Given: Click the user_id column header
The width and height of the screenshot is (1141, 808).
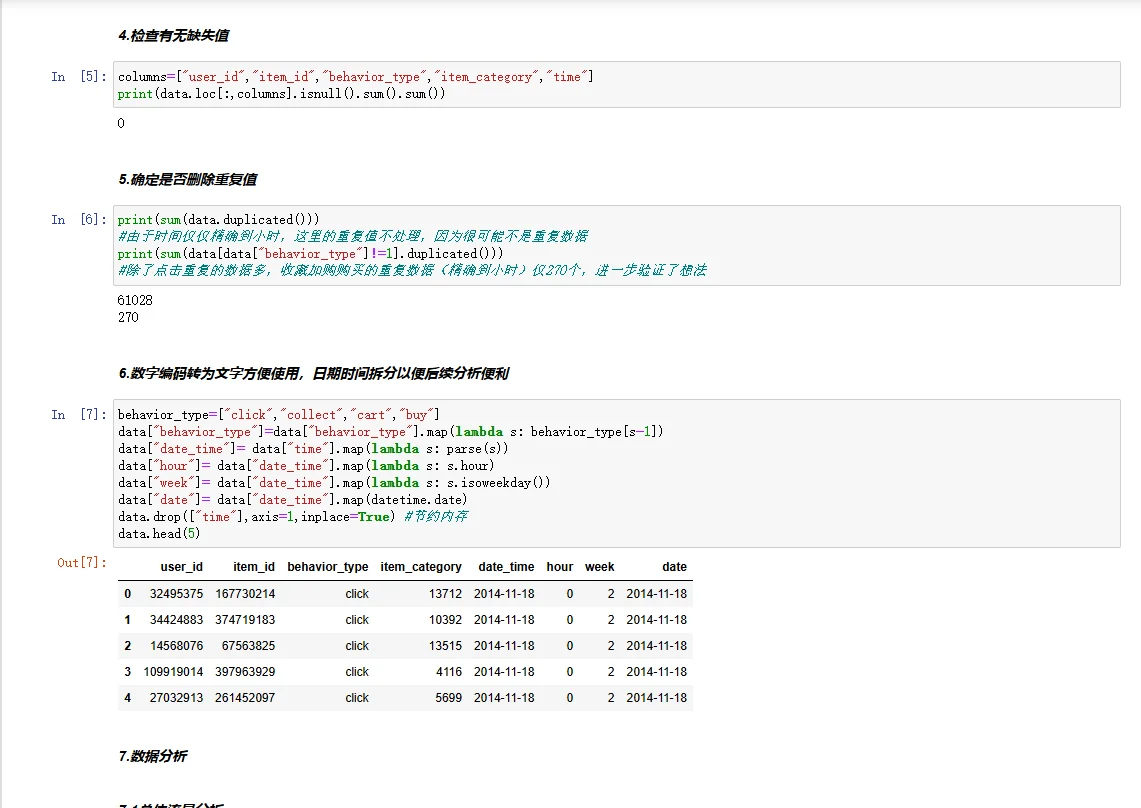Looking at the screenshot, I should (181, 566).
